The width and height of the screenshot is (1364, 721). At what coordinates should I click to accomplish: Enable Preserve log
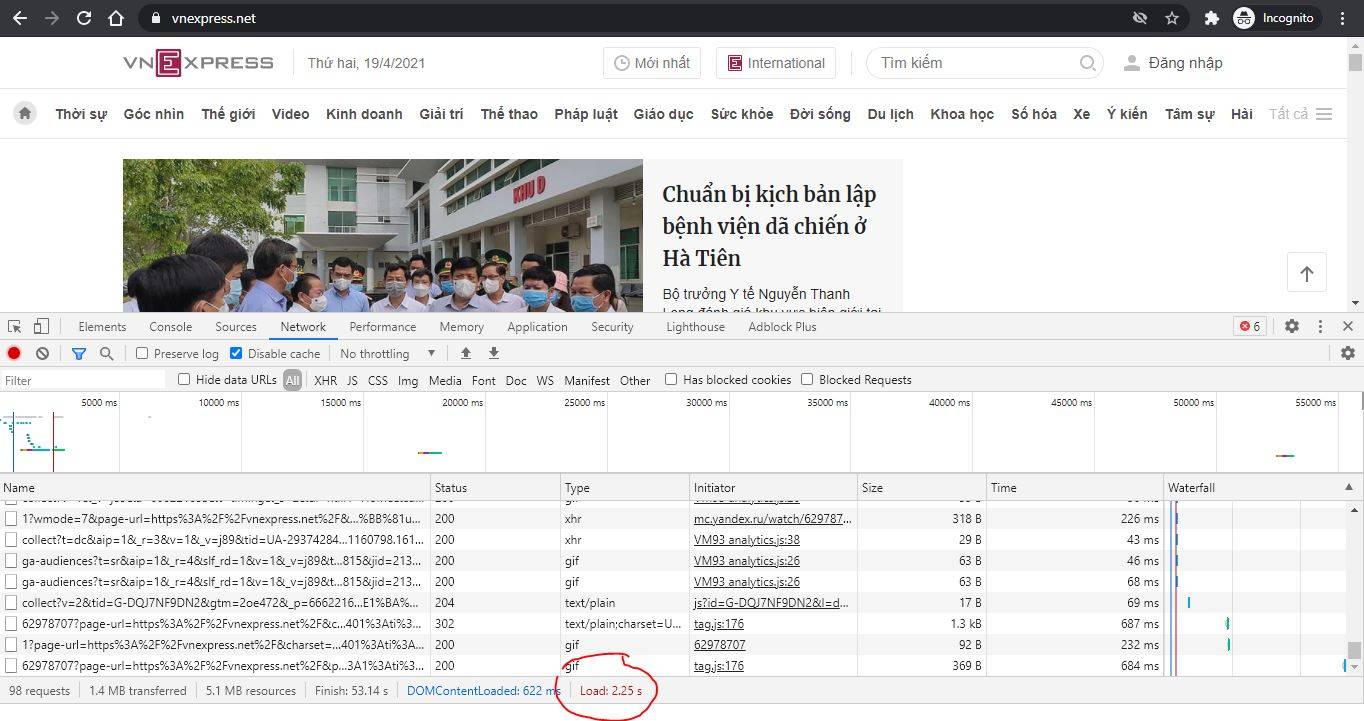coord(142,353)
